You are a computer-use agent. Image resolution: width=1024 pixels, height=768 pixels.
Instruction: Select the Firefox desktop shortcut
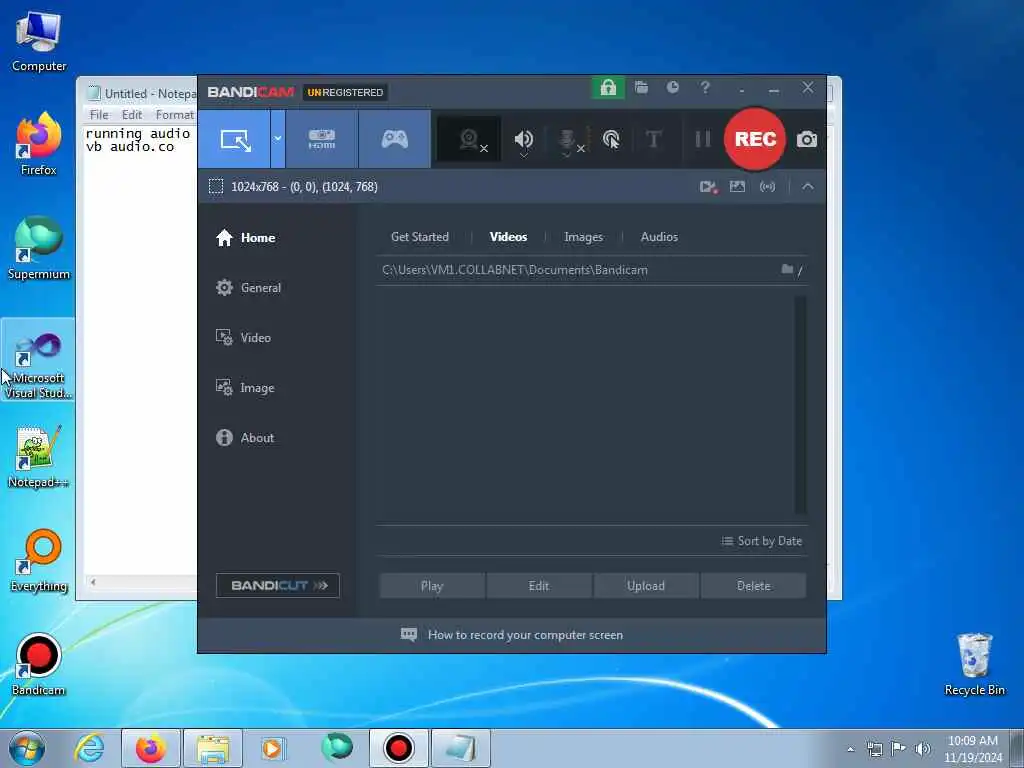[39, 145]
